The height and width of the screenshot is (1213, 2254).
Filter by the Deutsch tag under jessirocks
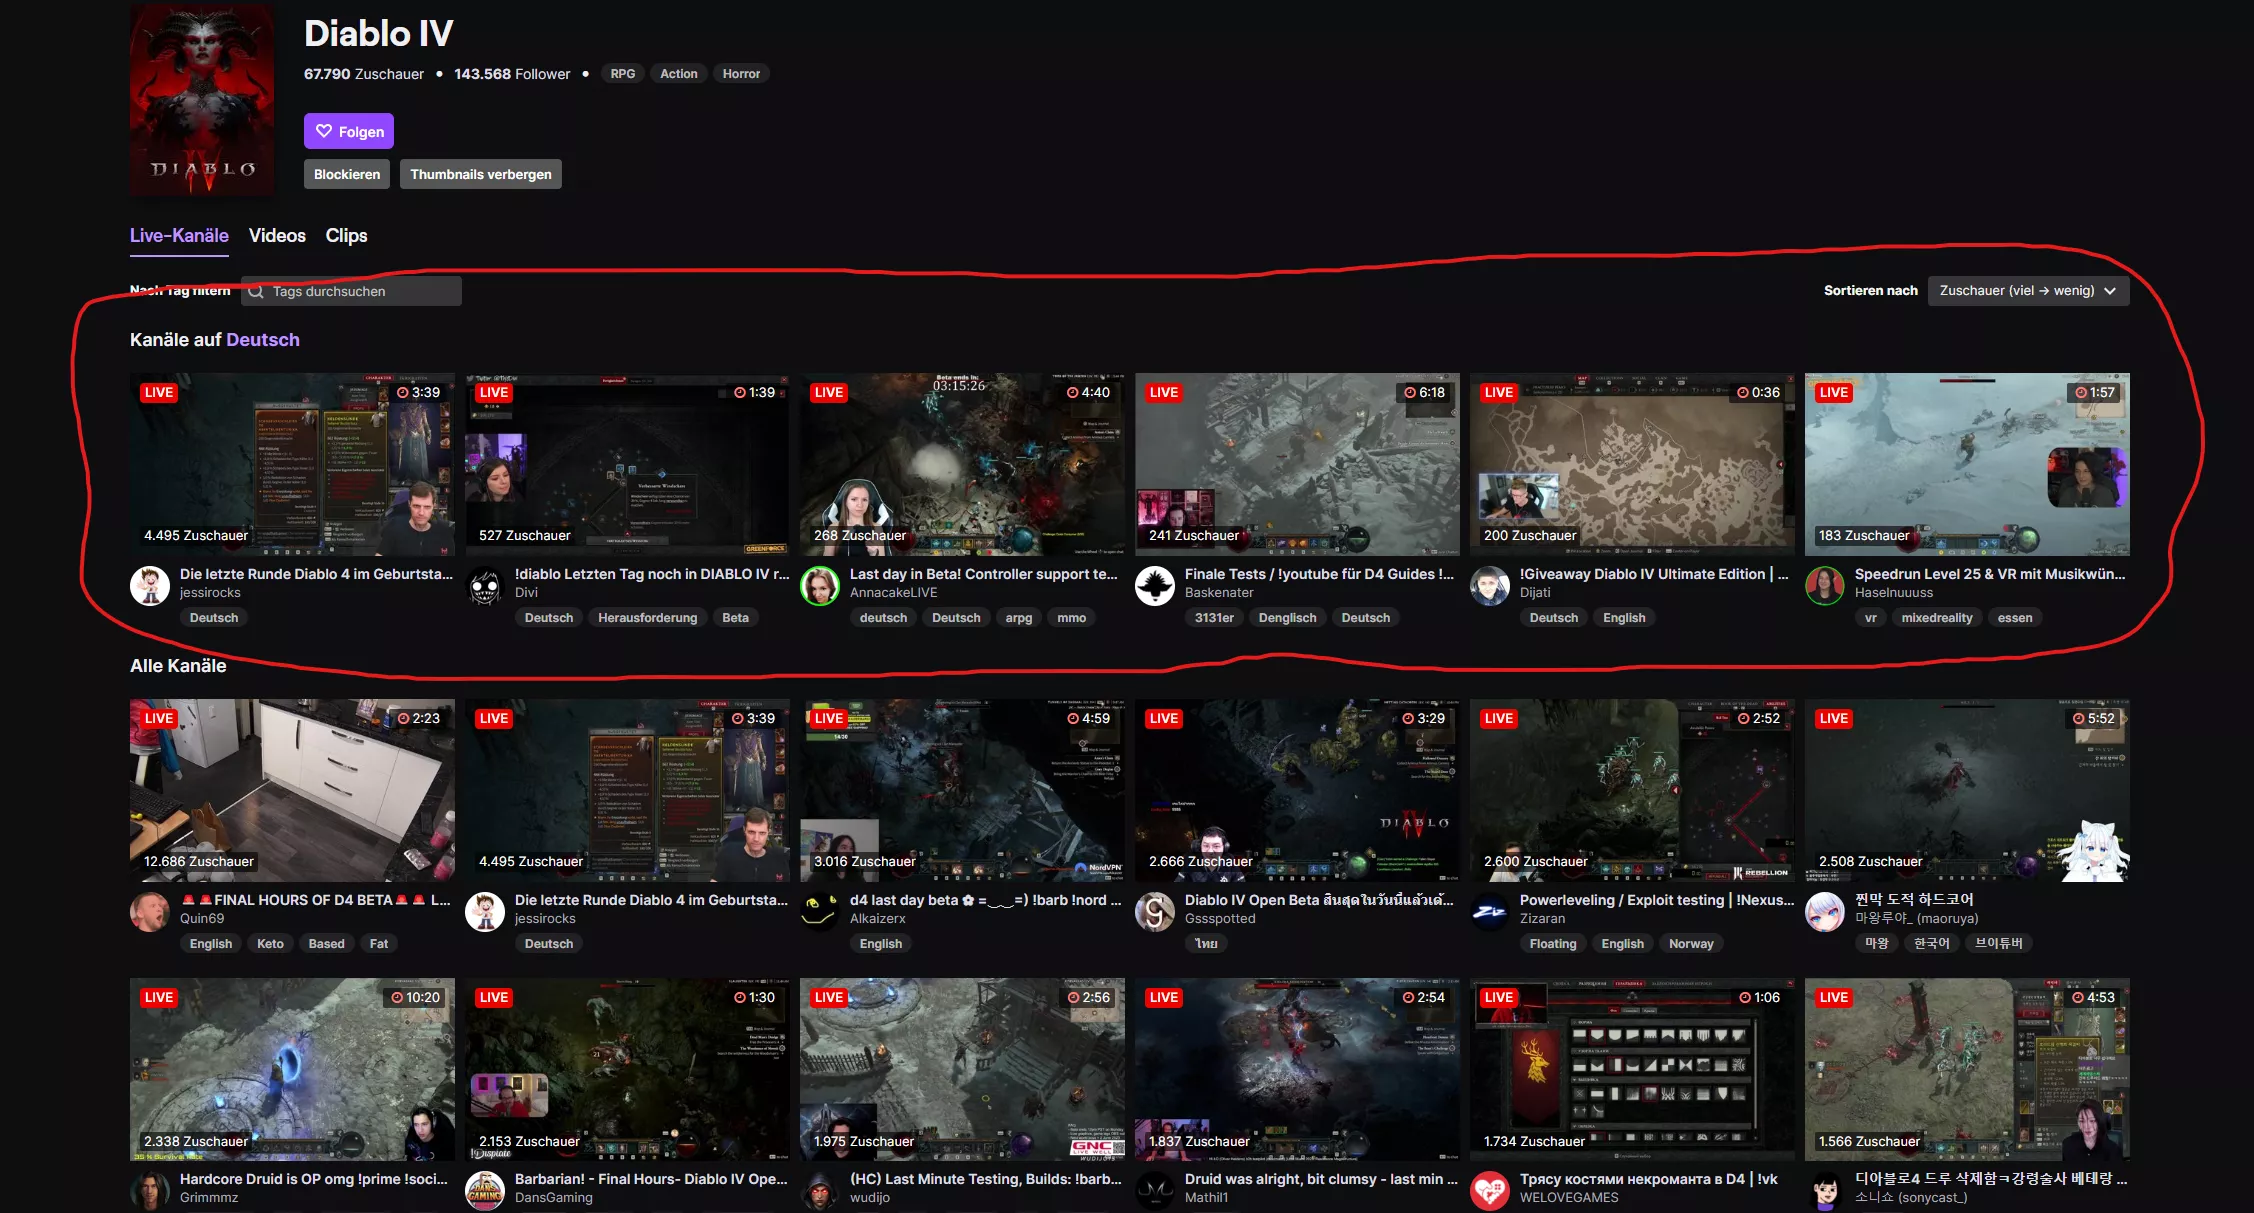213,617
